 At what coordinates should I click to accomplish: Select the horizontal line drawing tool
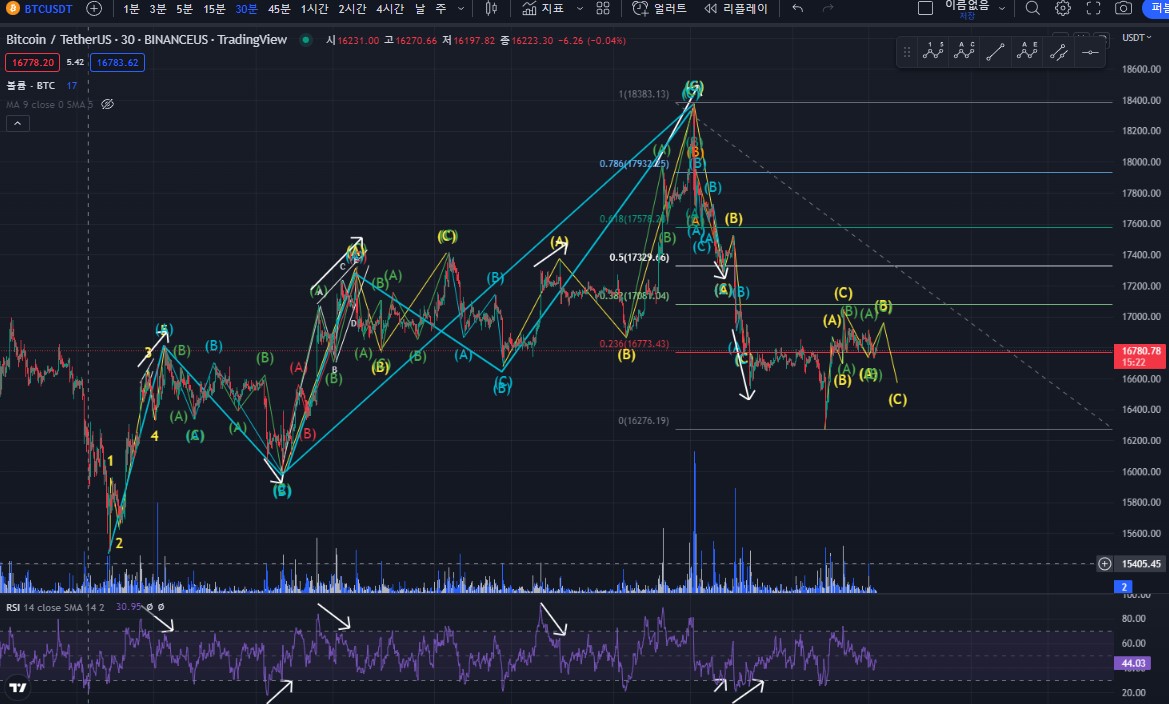(1090, 51)
